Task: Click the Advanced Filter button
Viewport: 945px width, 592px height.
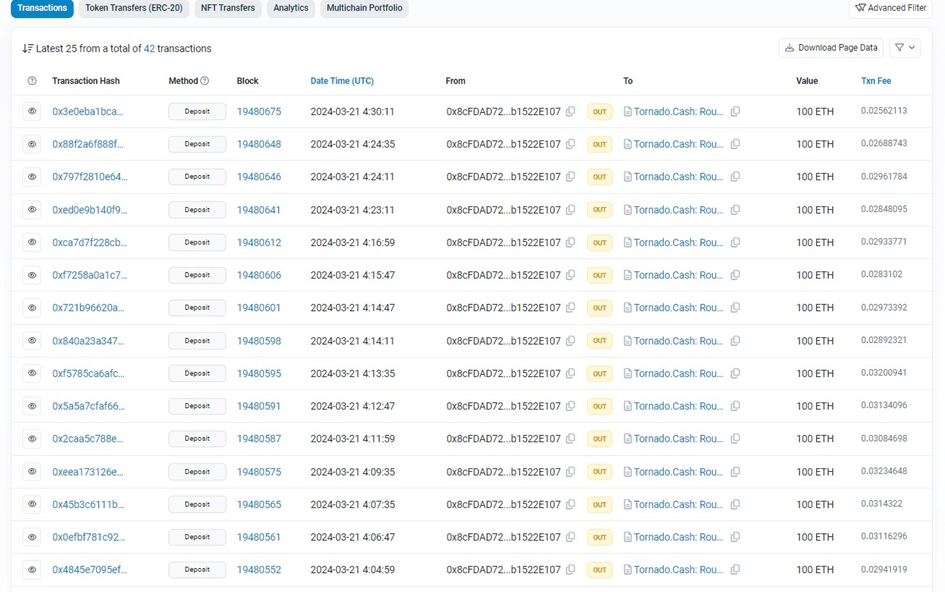Action: pyautogui.click(x=891, y=8)
